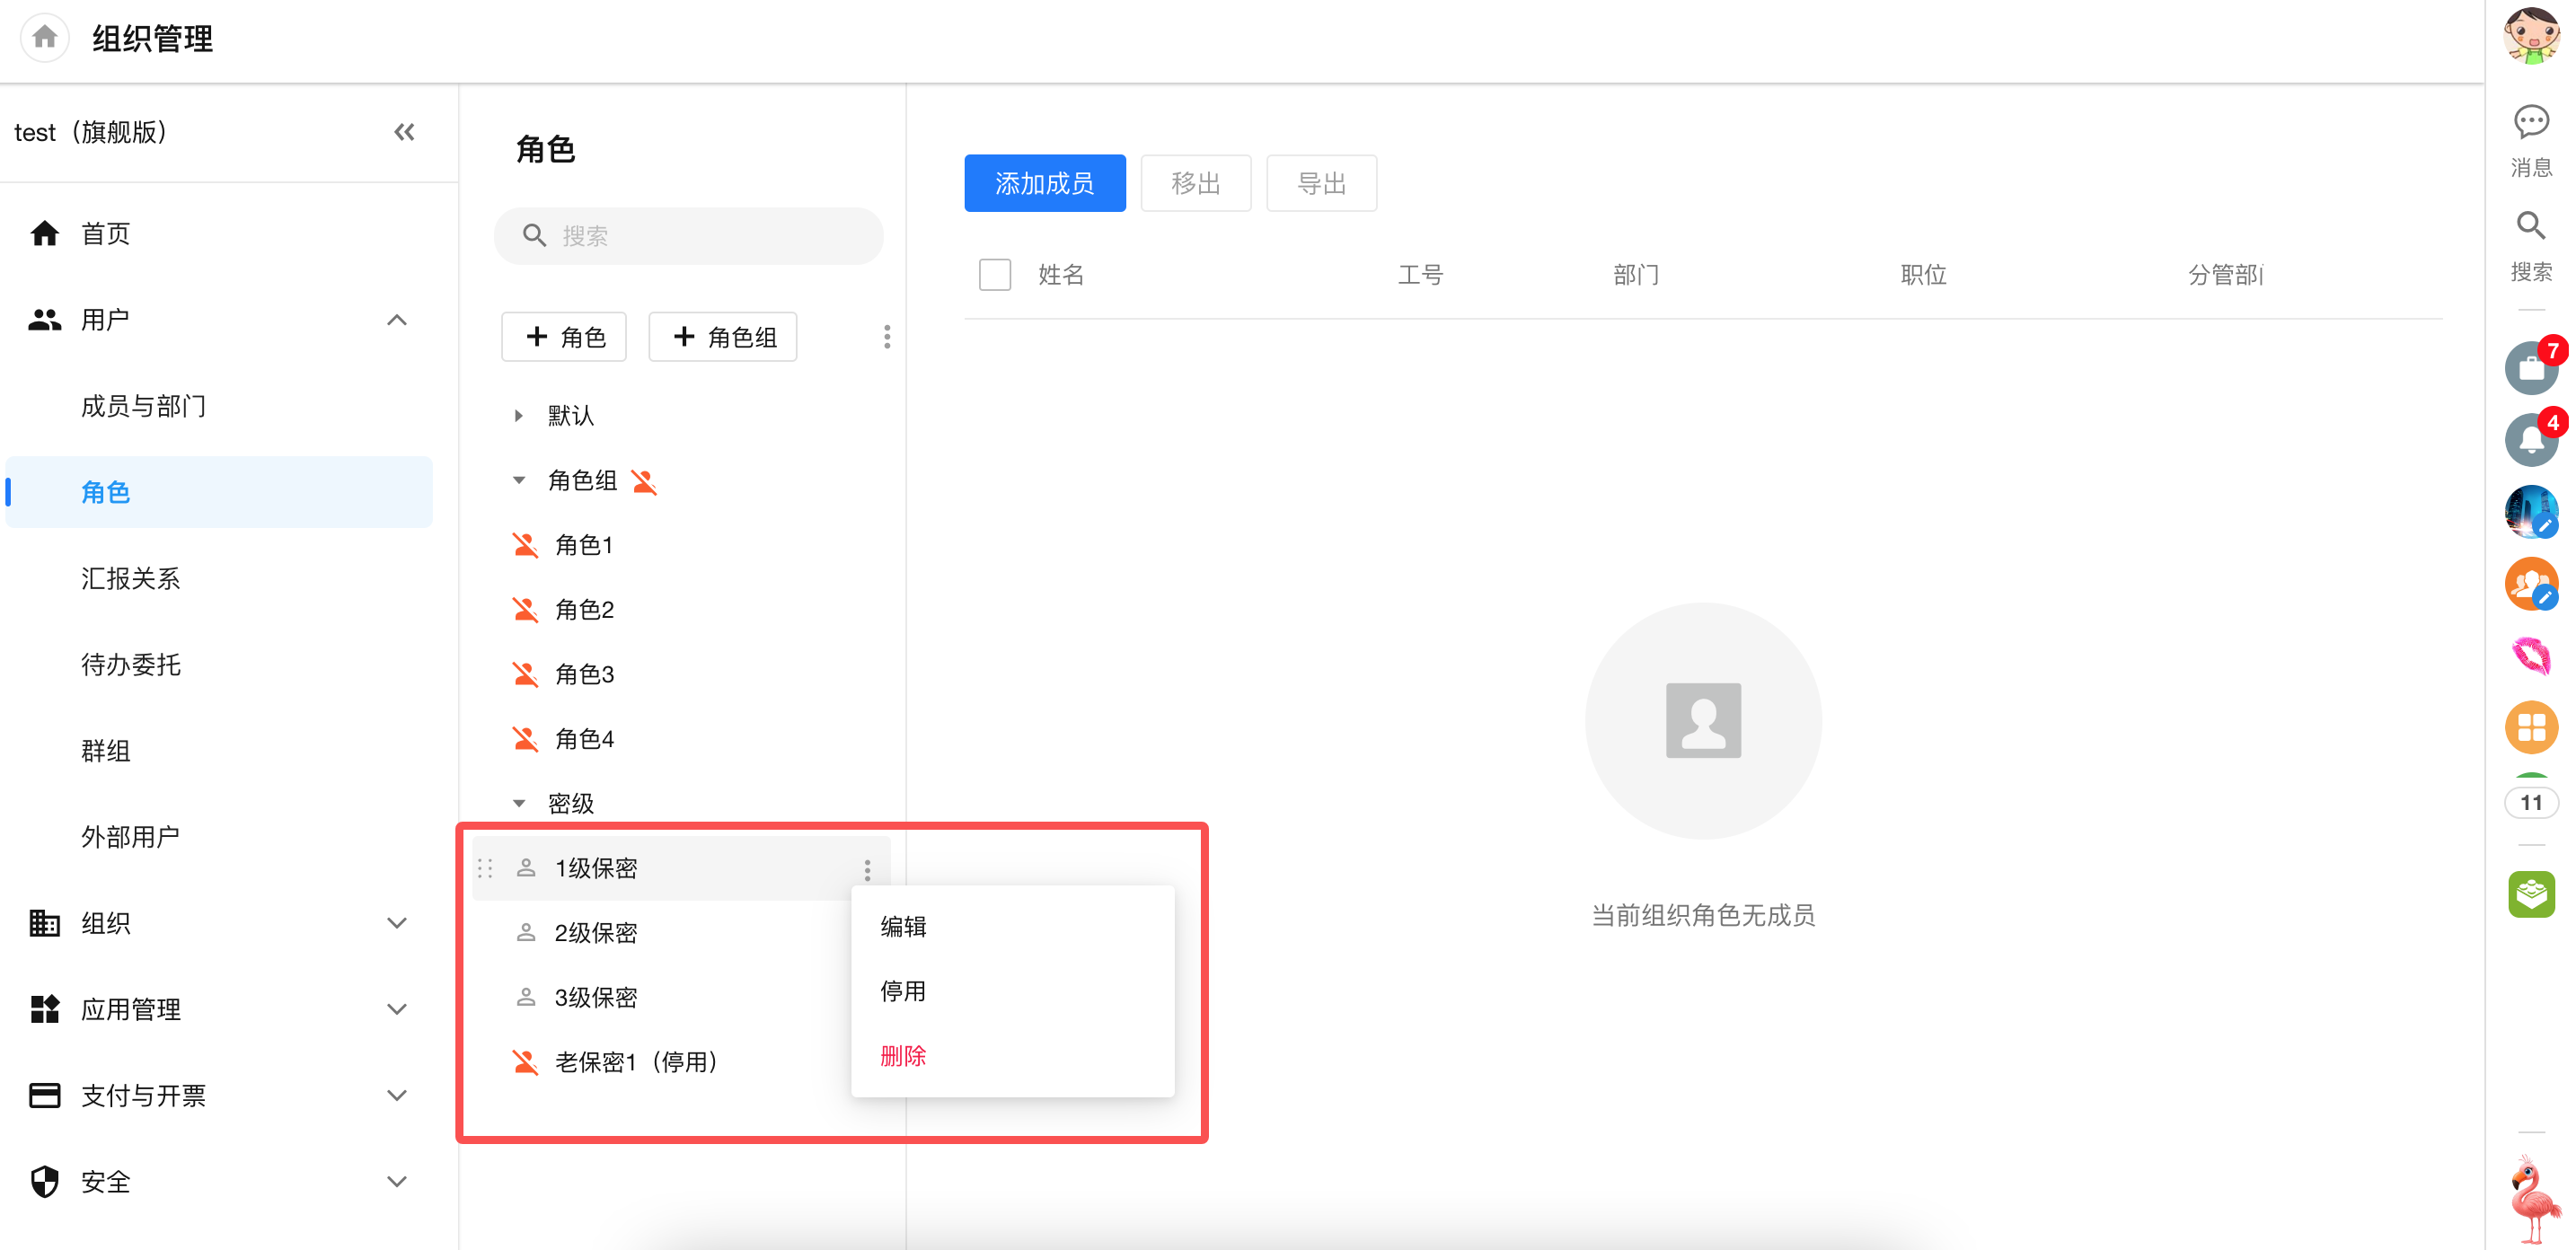The width and height of the screenshot is (2576, 1250).
Task: Open the bell notifications icon with badge 4
Action: (x=2530, y=440)
